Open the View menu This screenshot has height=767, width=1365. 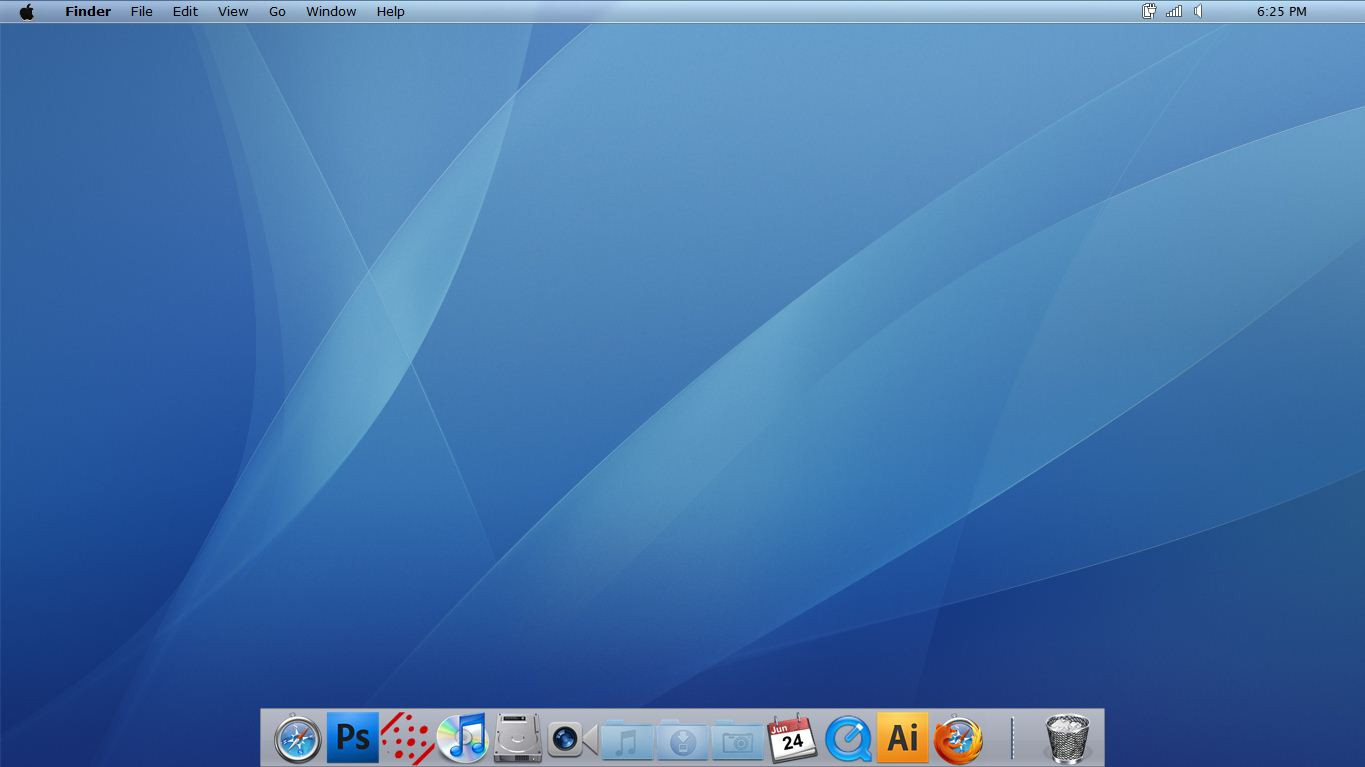pos(233,12)
